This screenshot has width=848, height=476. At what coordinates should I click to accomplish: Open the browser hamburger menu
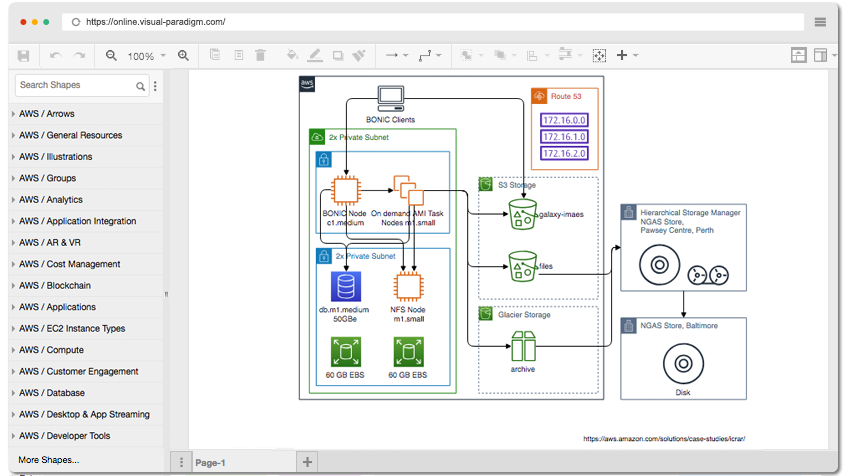[820, 22]
